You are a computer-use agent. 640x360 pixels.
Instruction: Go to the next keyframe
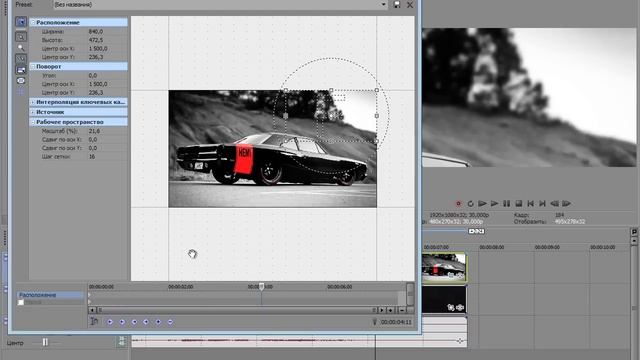[134, 322]
